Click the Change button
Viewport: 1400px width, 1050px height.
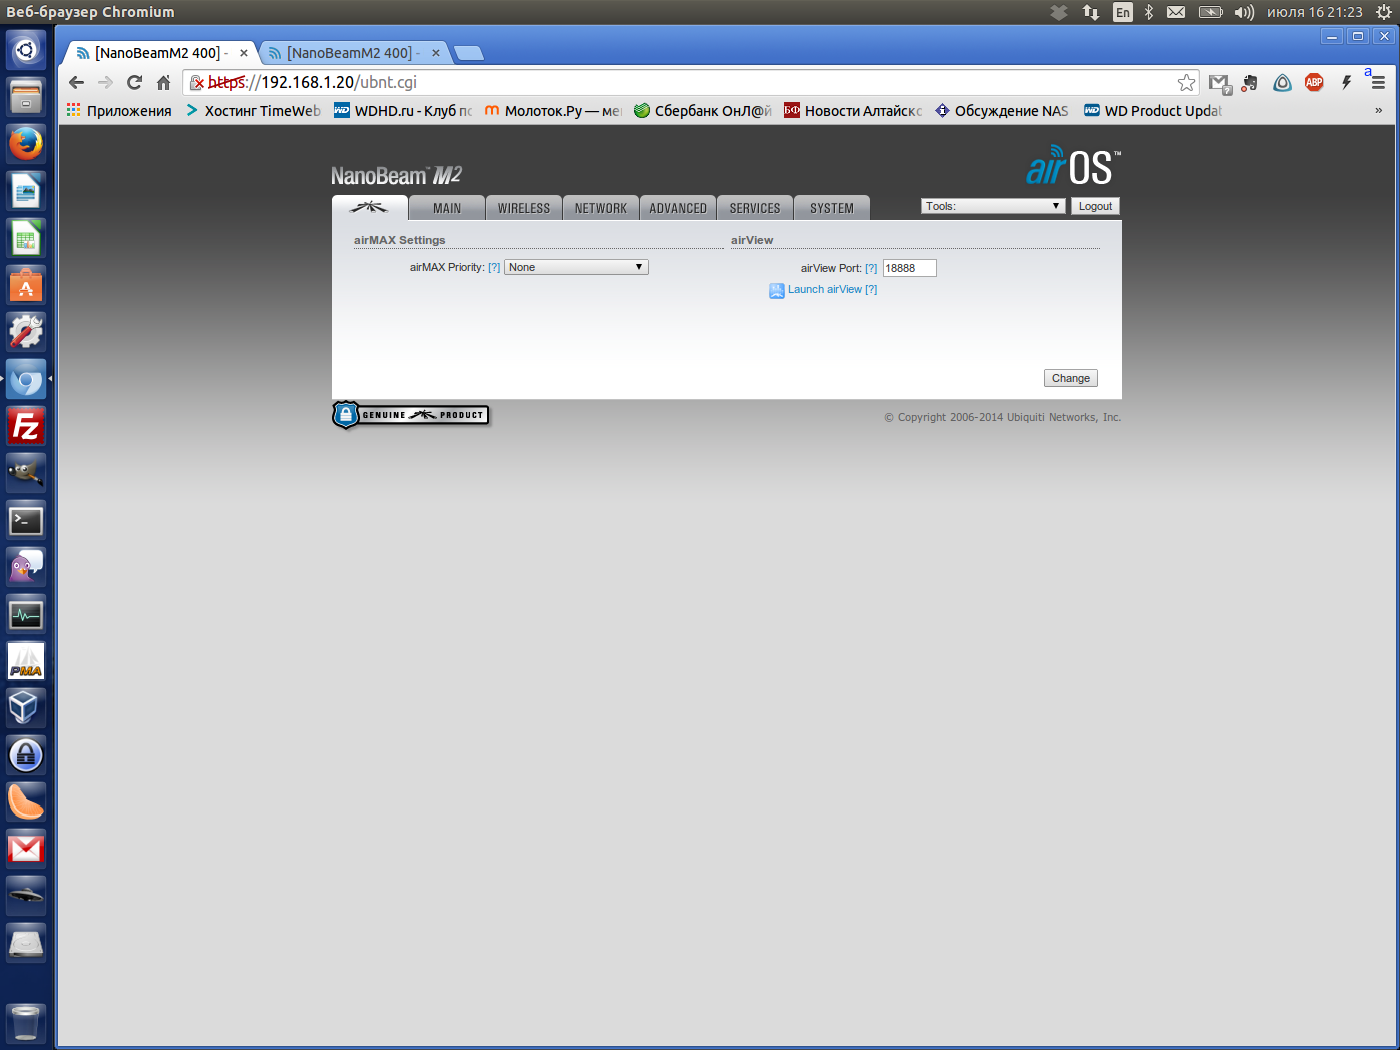coord(1070,378)
